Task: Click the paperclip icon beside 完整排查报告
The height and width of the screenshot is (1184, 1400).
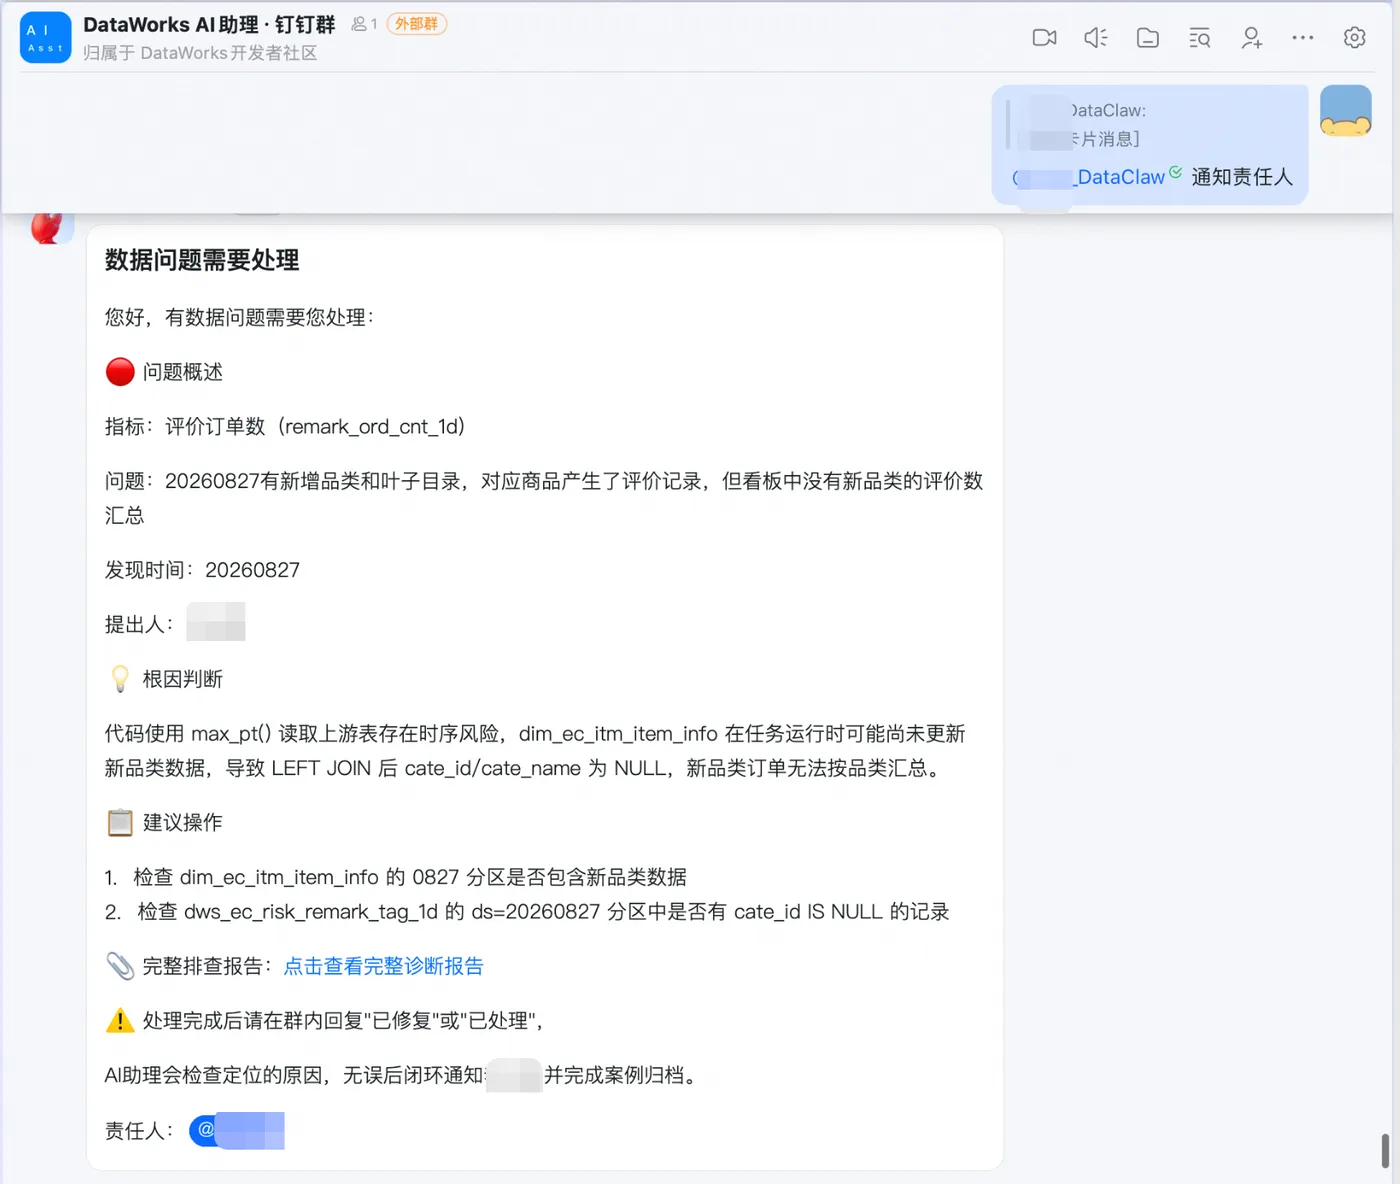Action: tap(120, 966)
